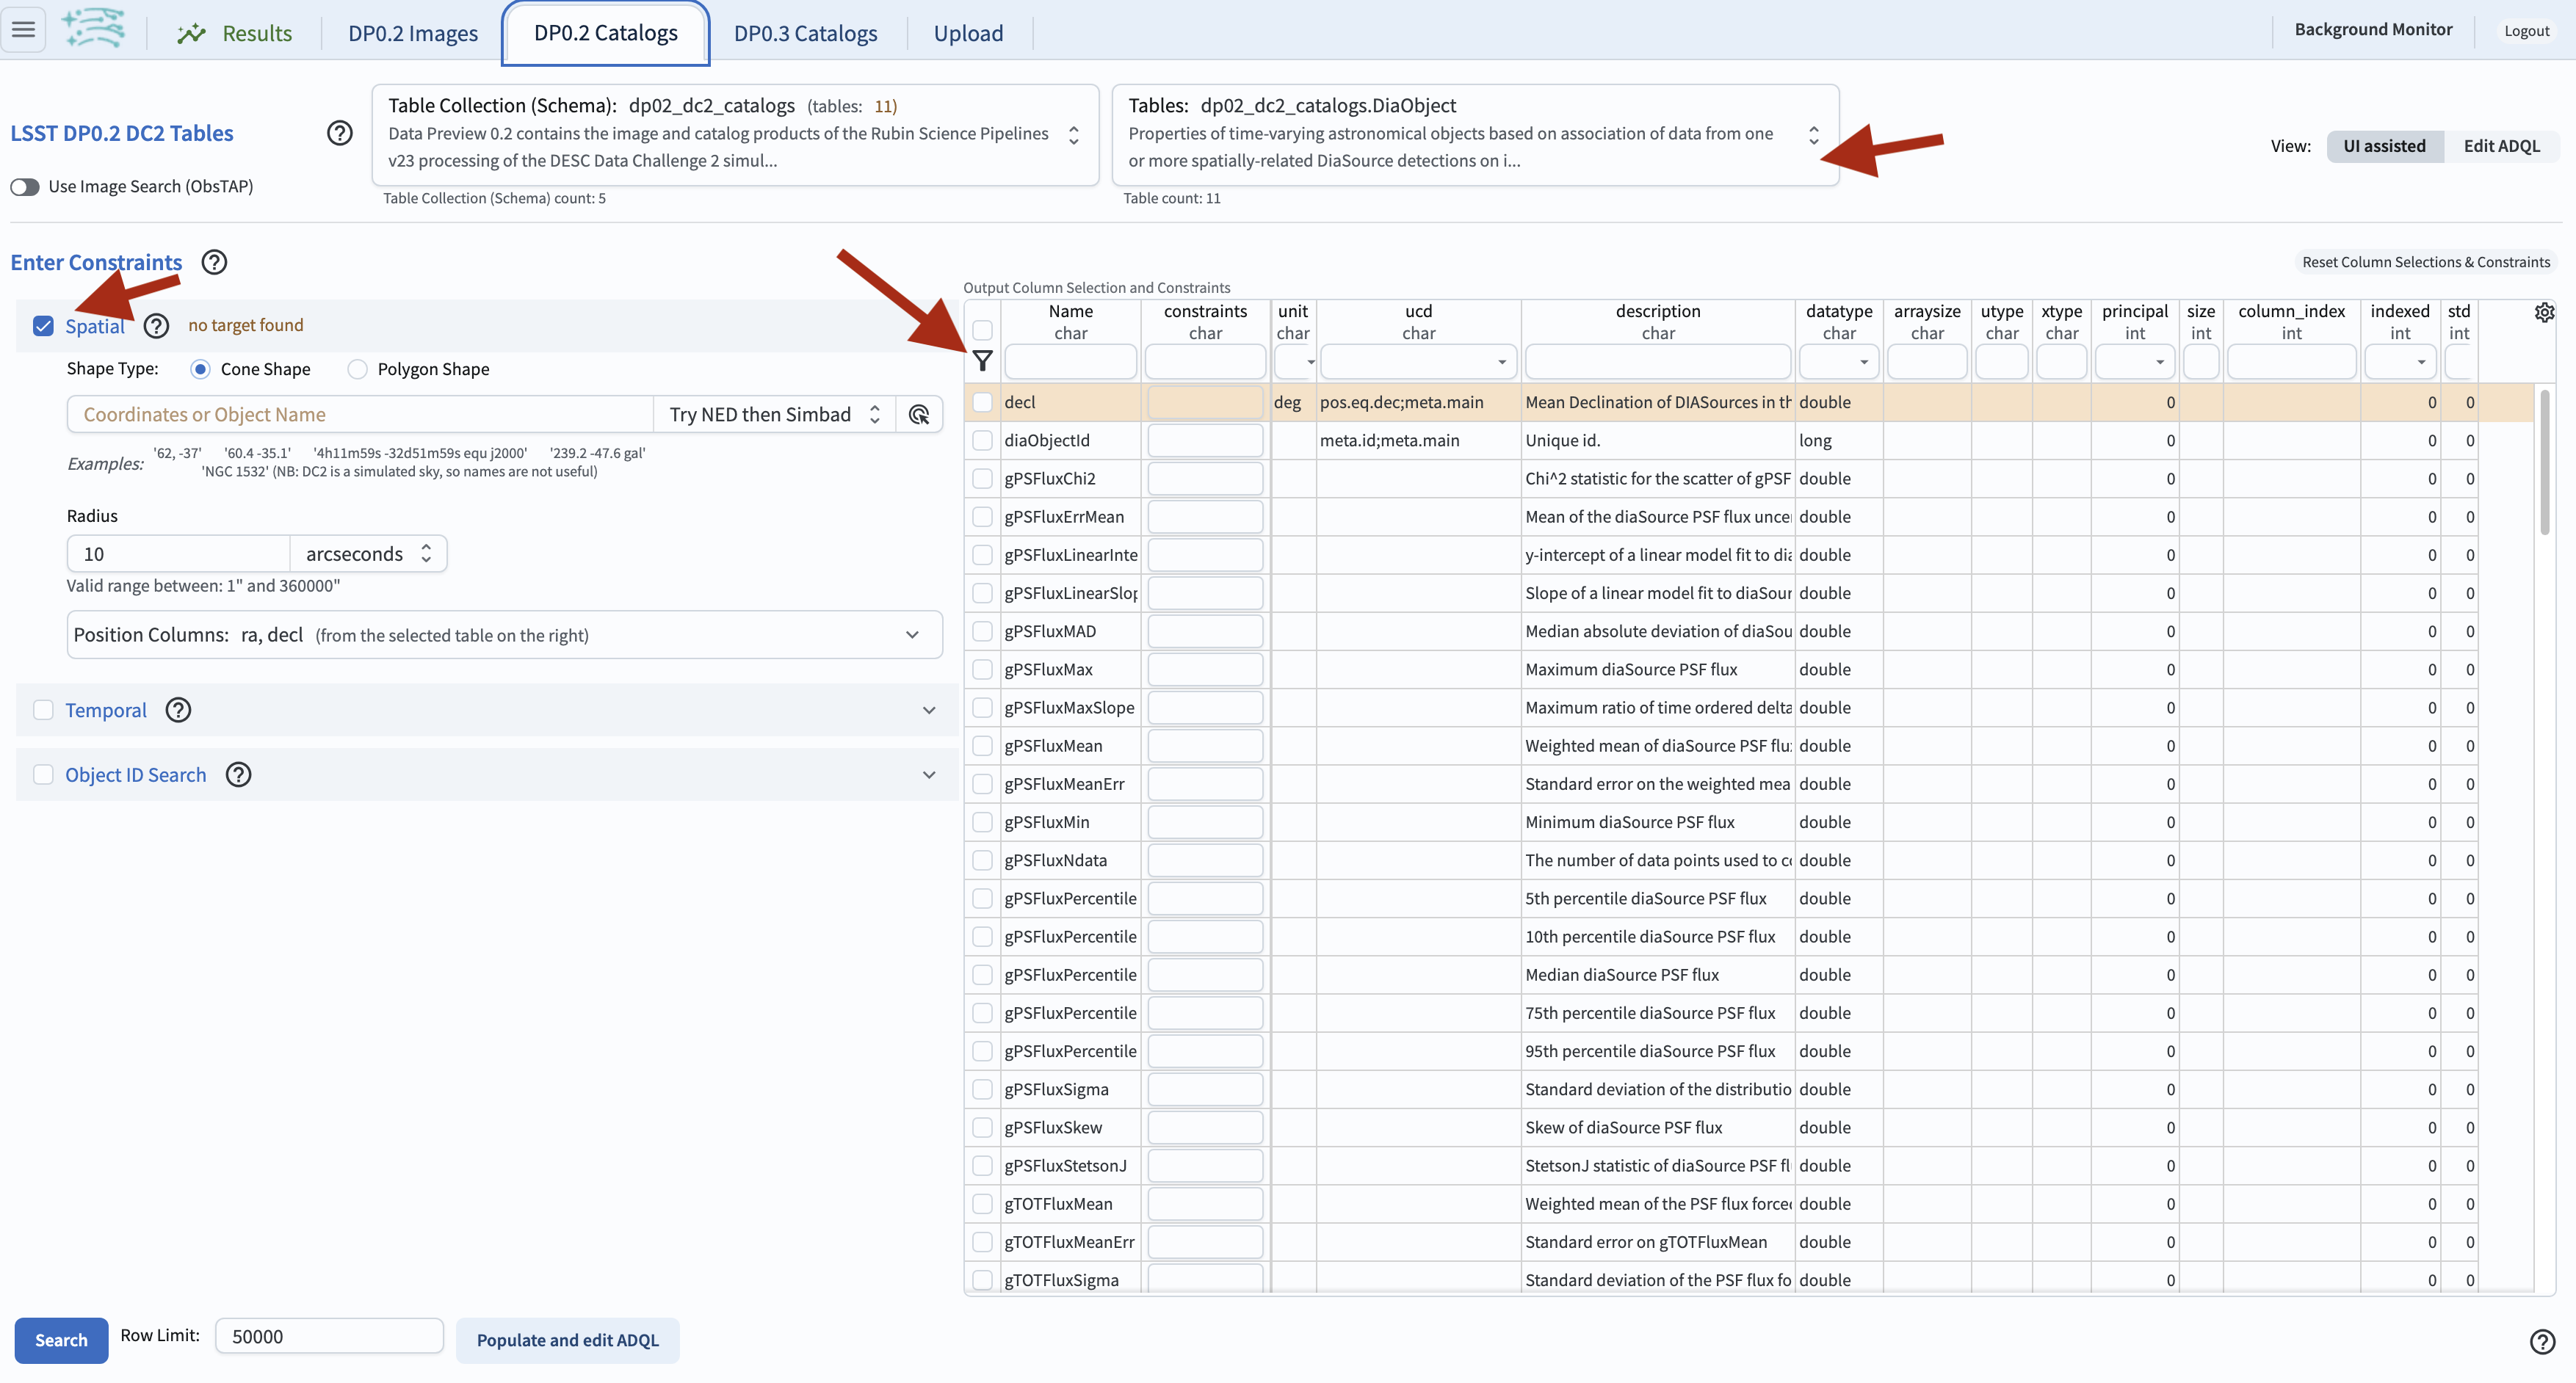
Task: Click help icon beside Enter Constraints
Action: 214,262
